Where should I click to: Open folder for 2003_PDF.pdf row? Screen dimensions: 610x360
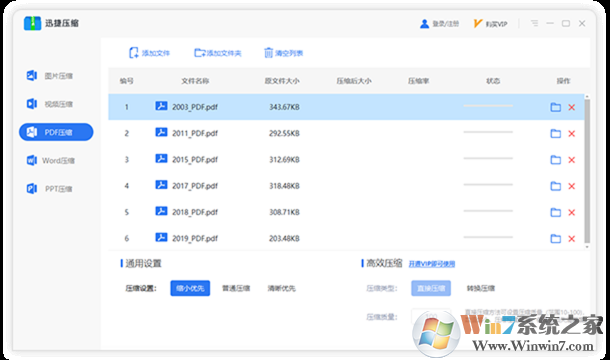pos(556,107)
